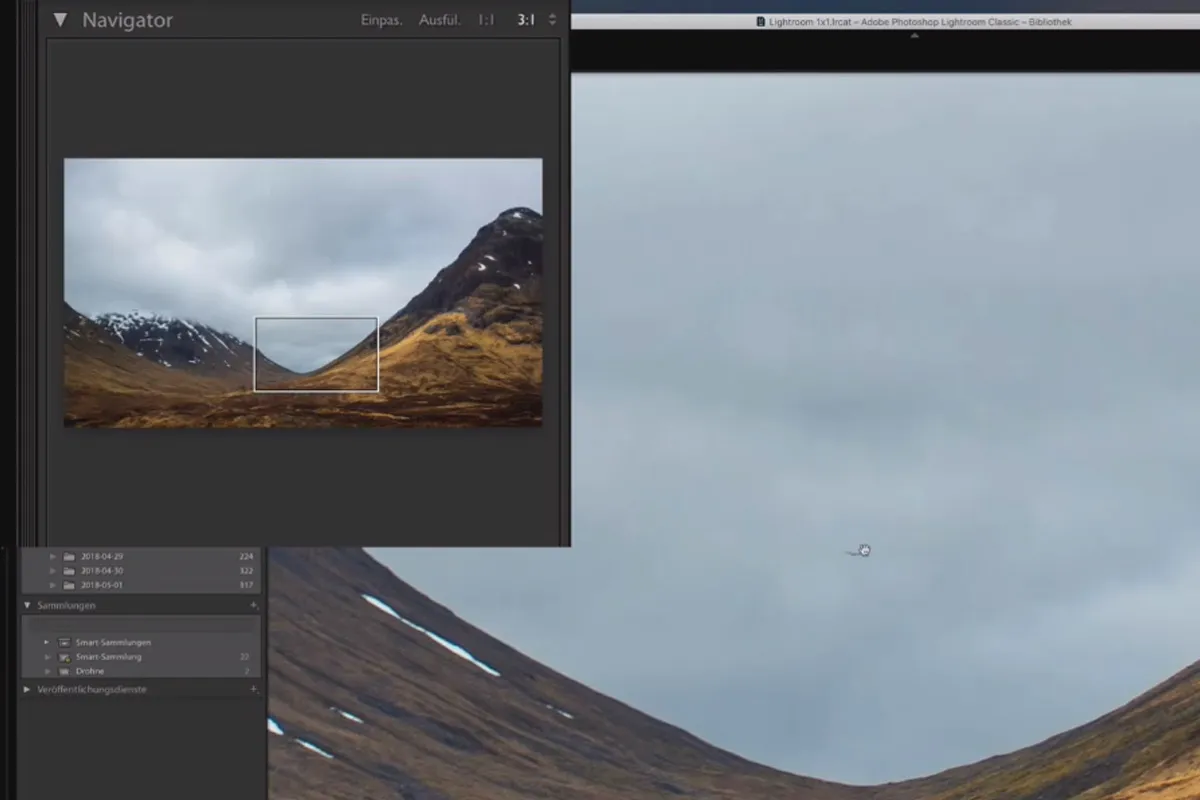Click the top panel reveal arrow
The height and width of the screenshot is (800, 1200).
pyautogui.click(x=914, y=35)
